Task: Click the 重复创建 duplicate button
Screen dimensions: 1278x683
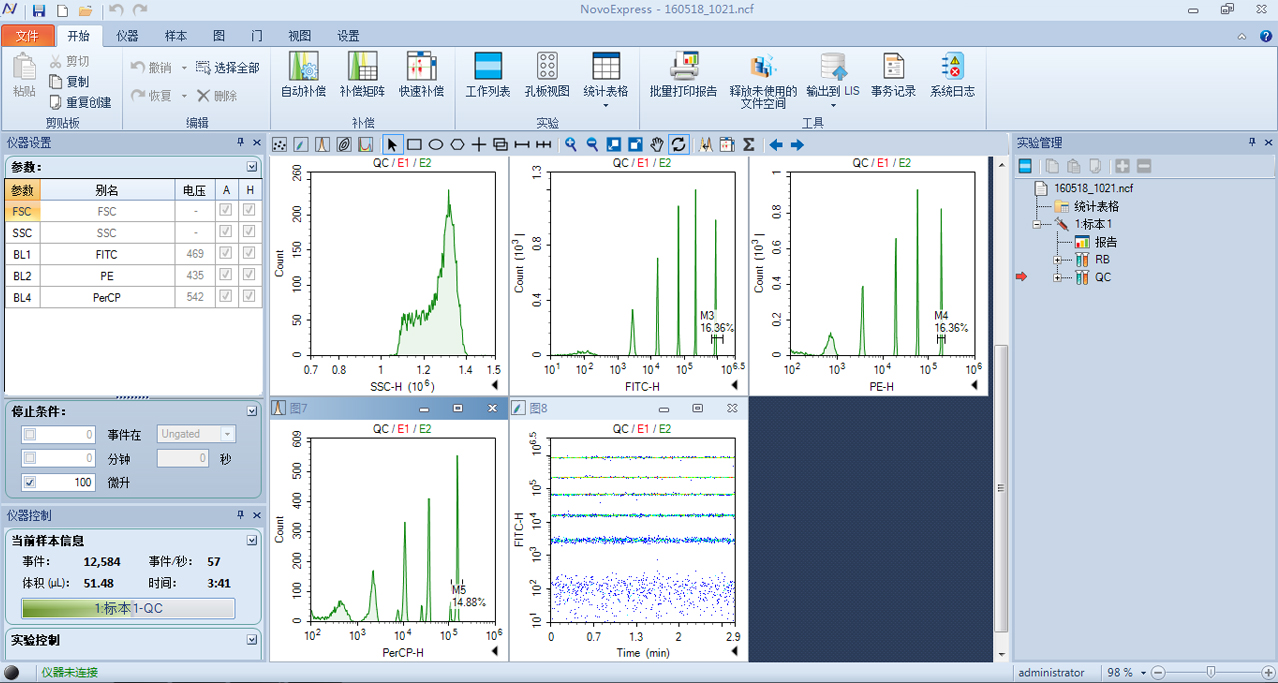Action: pos(80,102)
